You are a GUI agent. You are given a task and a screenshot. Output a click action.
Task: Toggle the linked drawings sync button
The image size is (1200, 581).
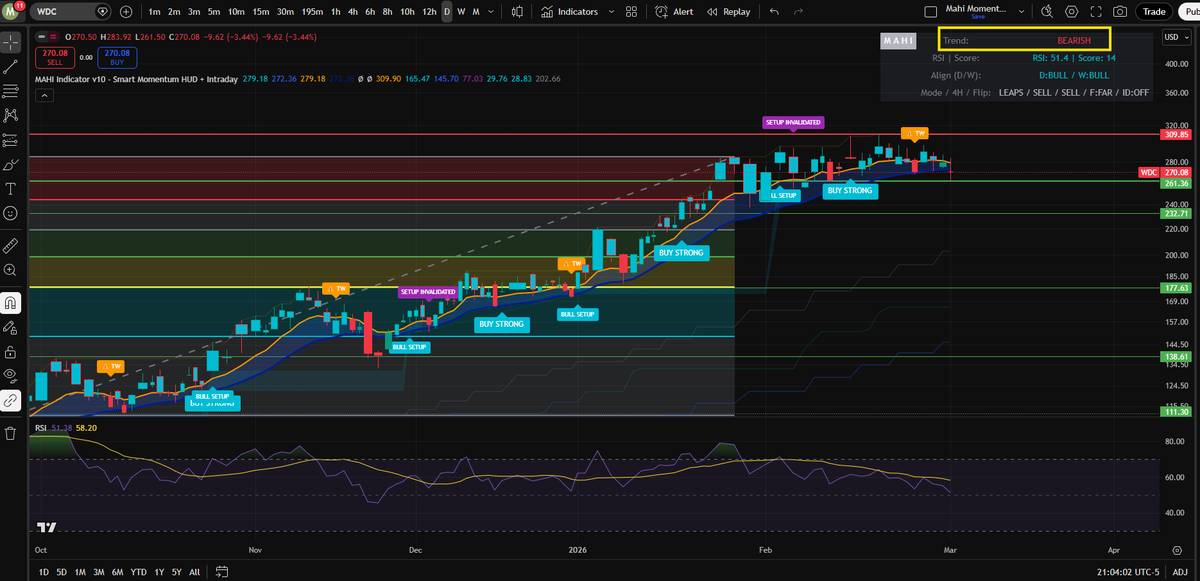tap(10, 400)
